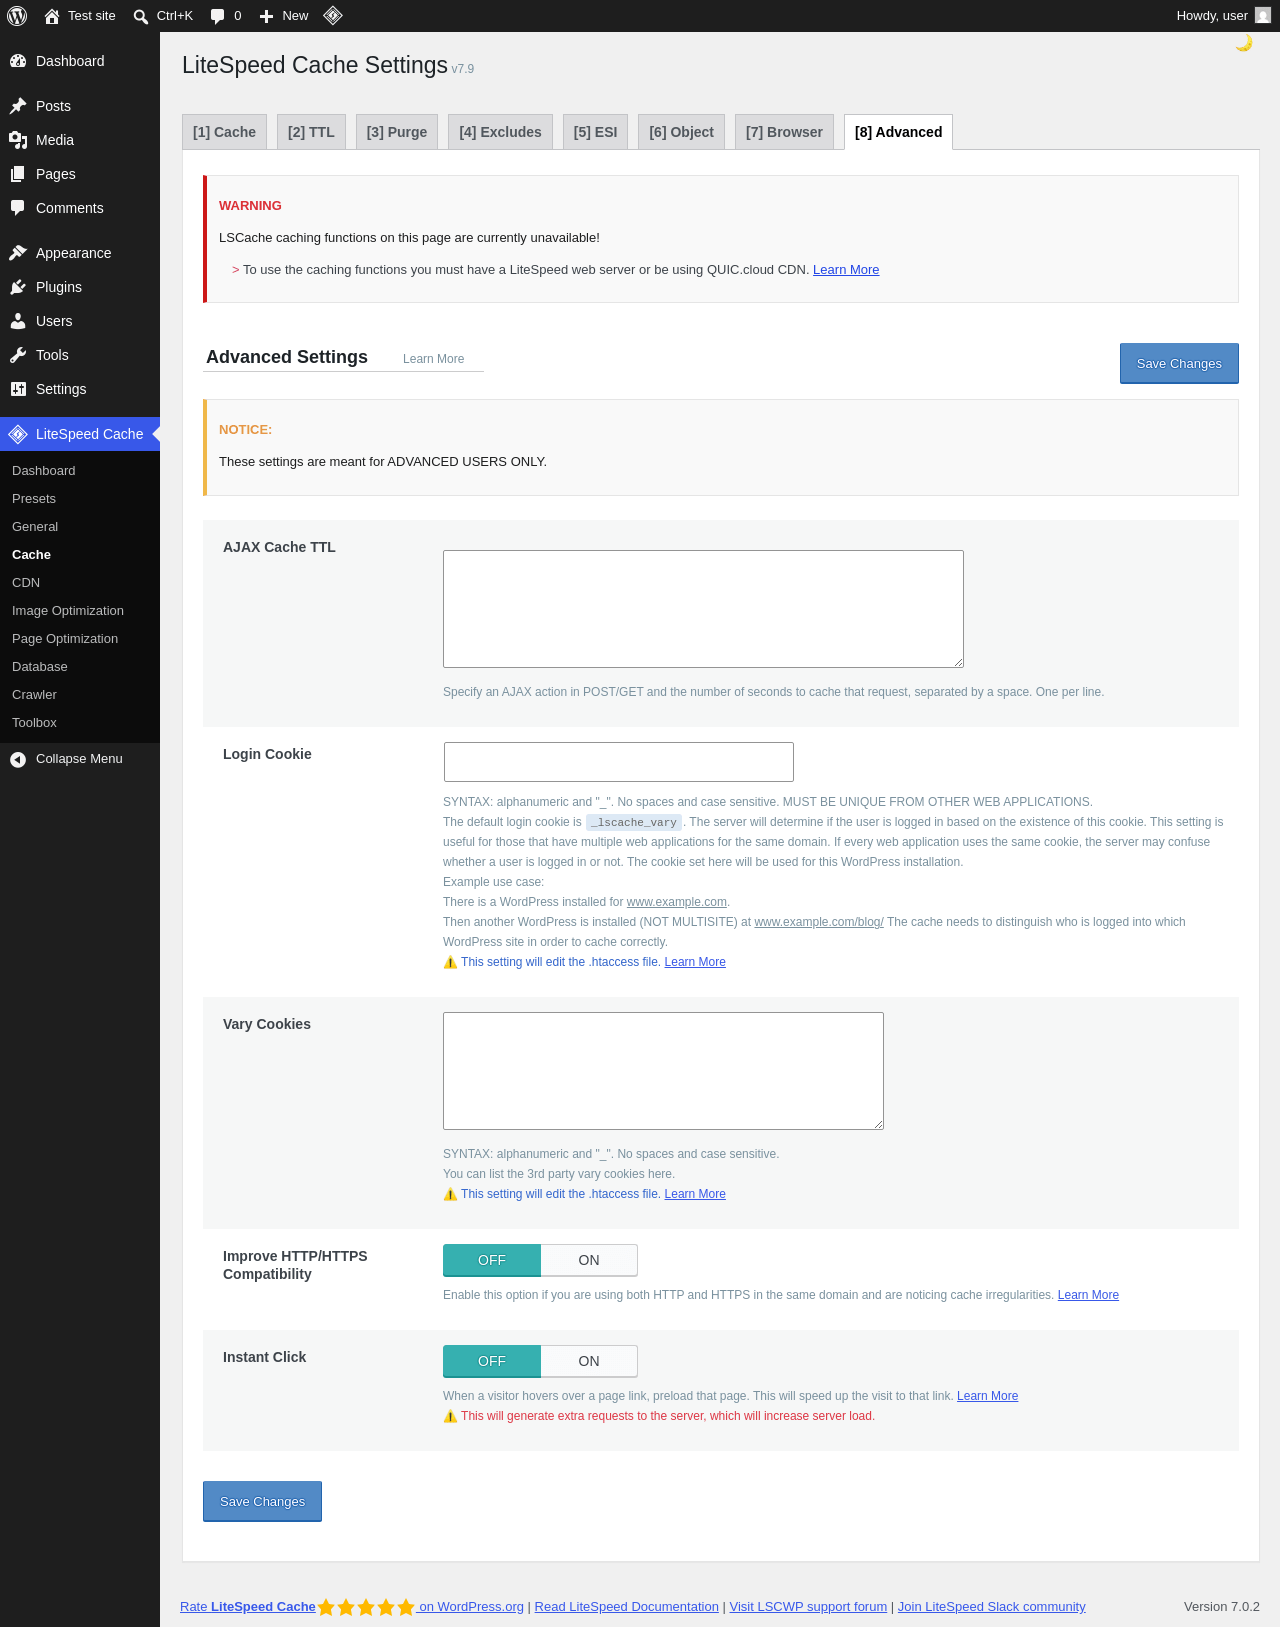
Task: Click the Test site home icon
Action: [x=52, y=16]
